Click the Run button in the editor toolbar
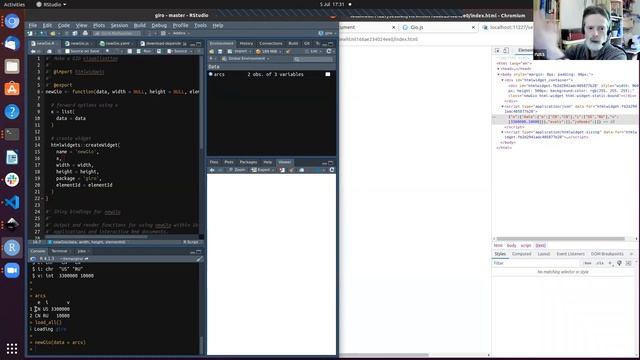This screenshot has width=640, height=360. click(x=145, y=51)
